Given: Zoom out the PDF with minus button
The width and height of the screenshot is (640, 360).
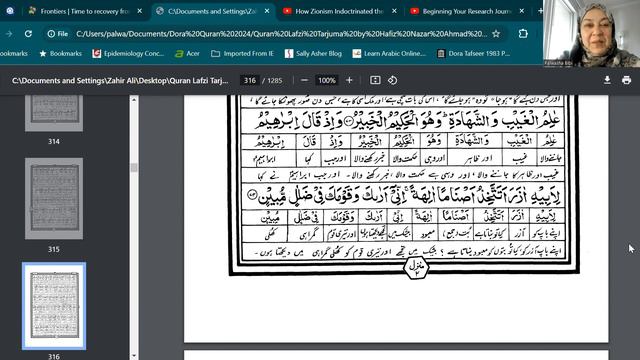Looking at the screenshot, I should (304, 80).
